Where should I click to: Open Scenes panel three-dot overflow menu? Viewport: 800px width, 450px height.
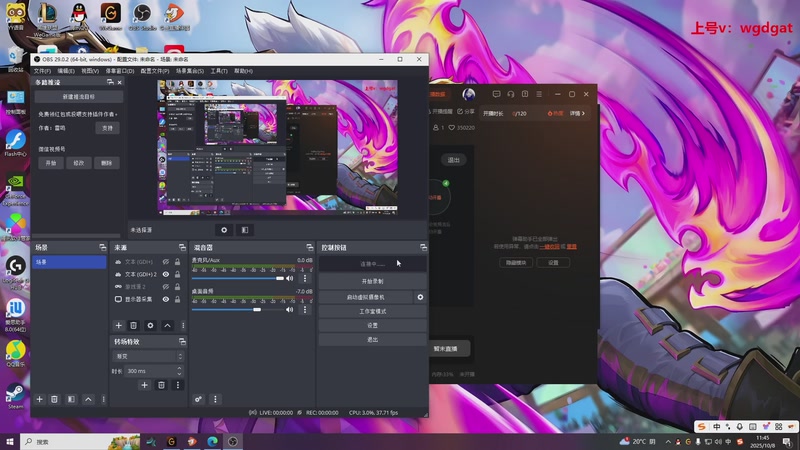[x=104, y=399]
